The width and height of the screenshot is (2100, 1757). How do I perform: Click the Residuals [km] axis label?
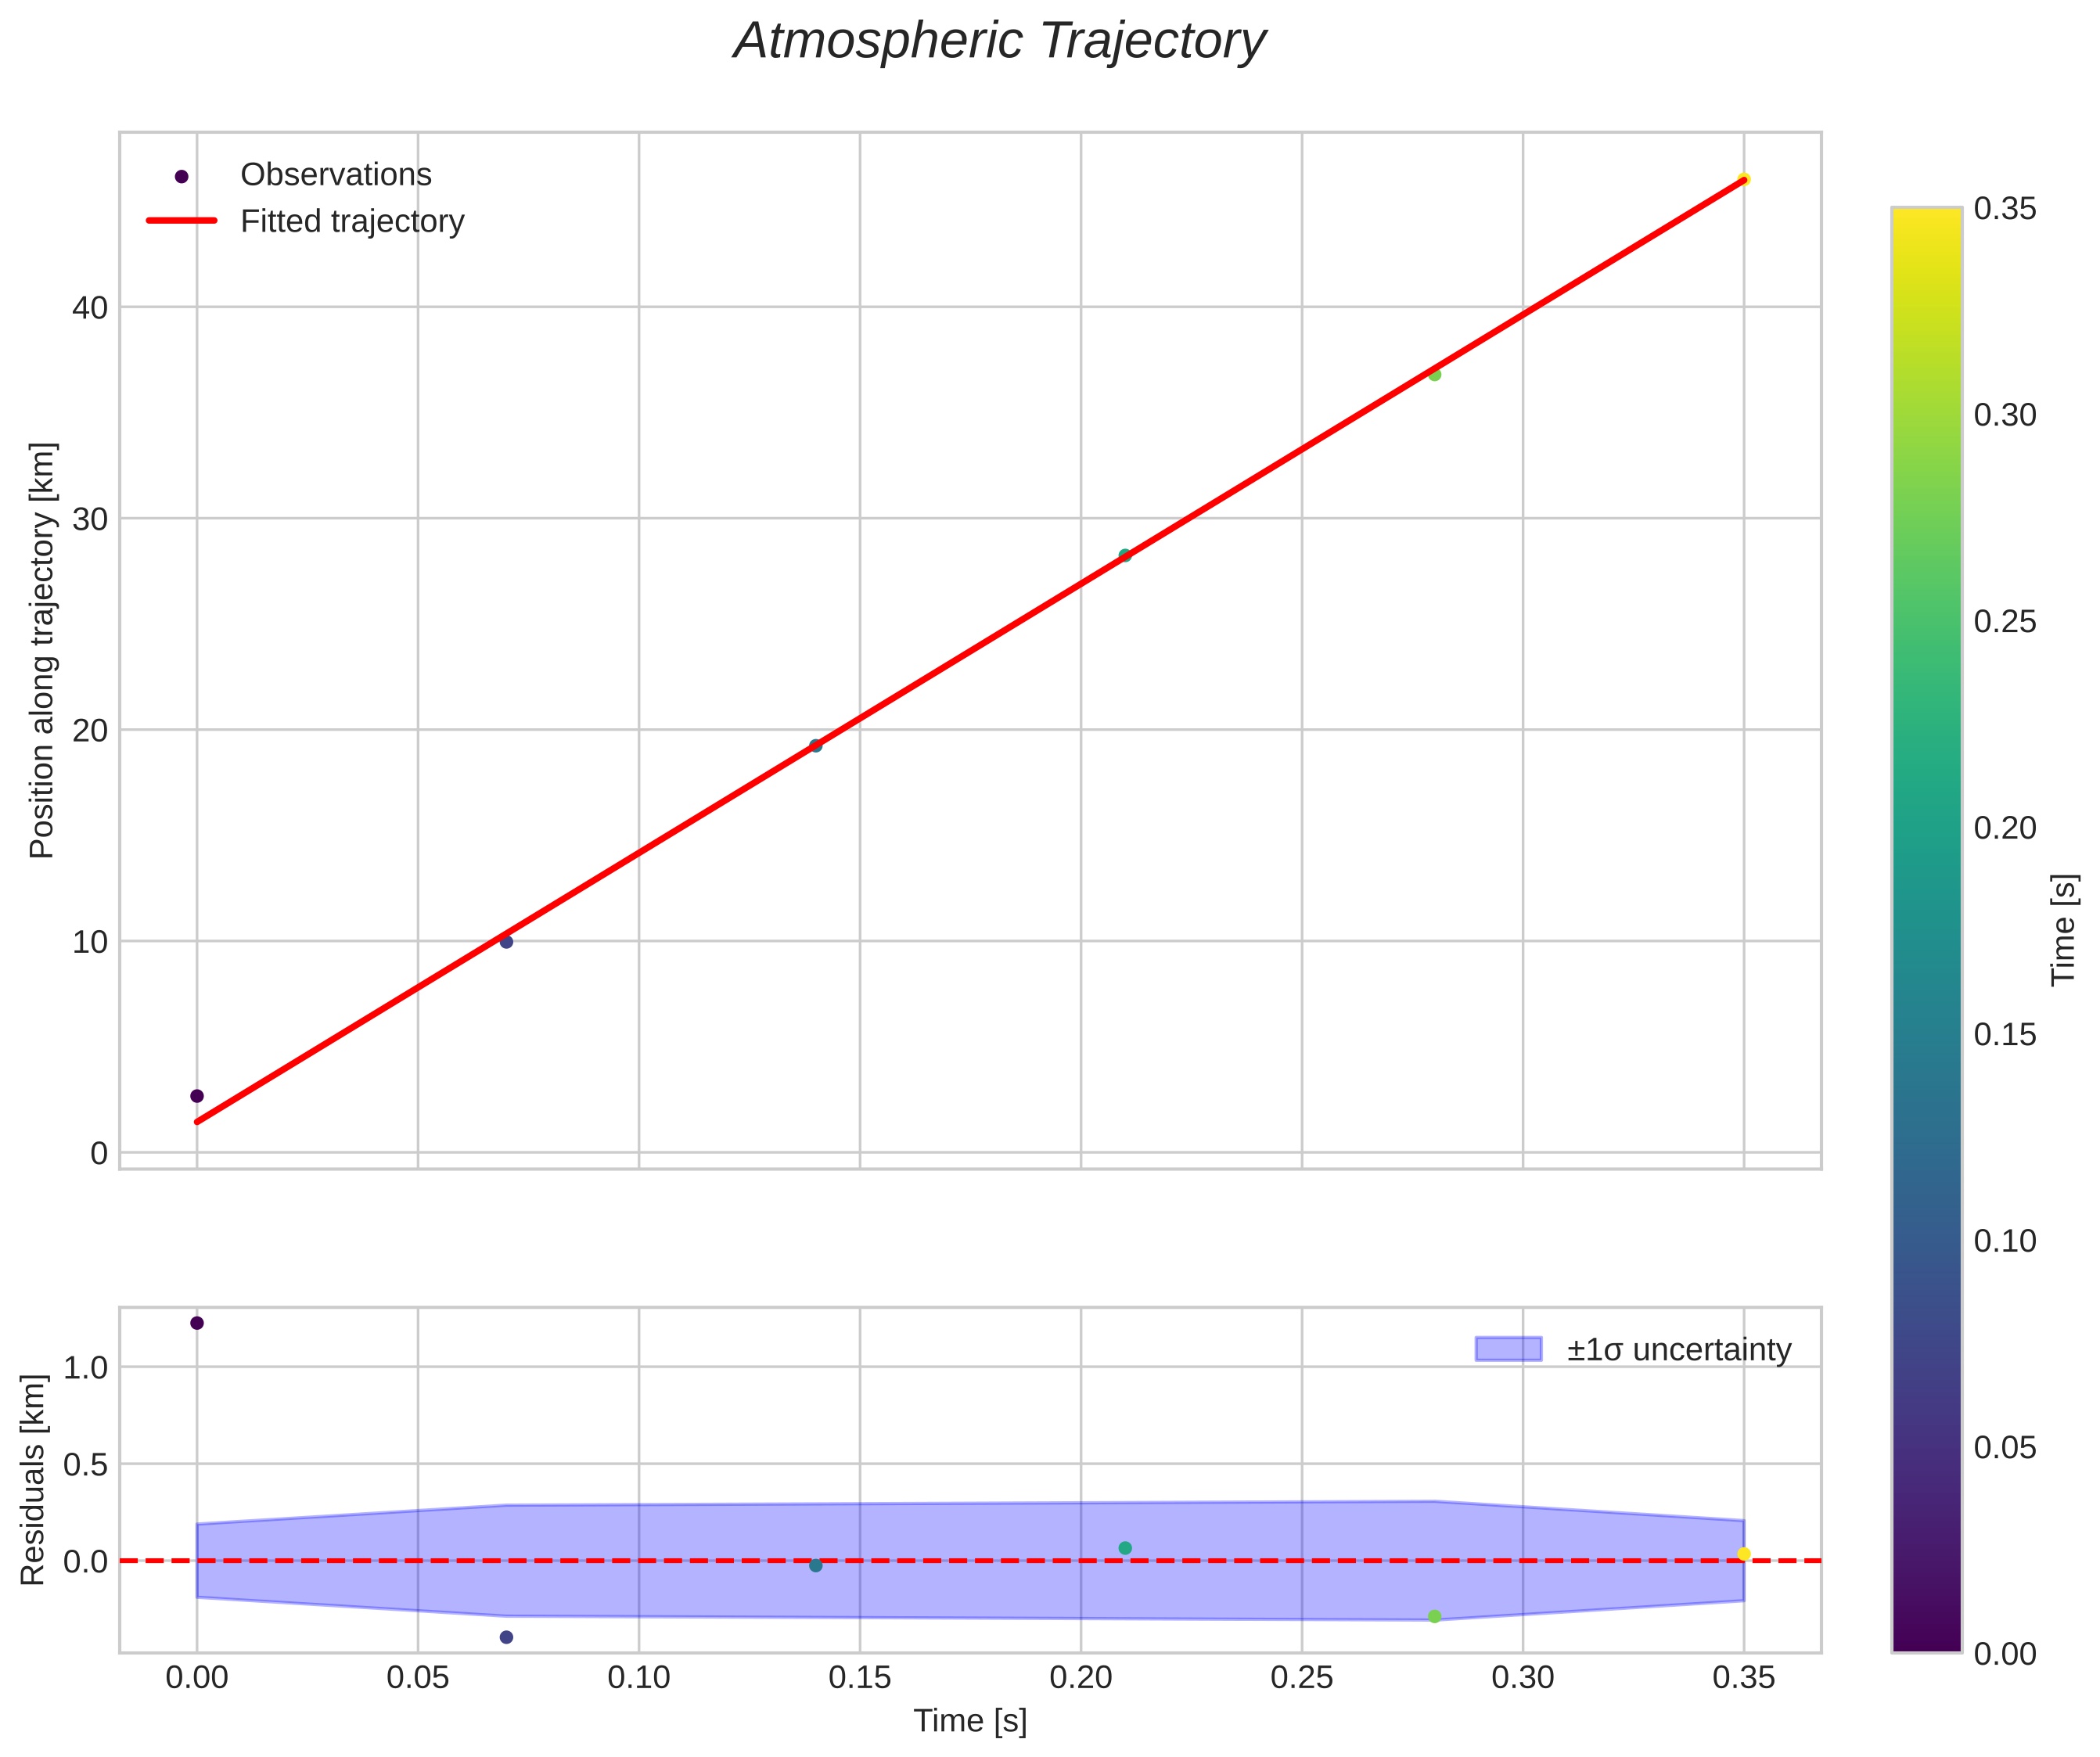(x=34, y=1480)
